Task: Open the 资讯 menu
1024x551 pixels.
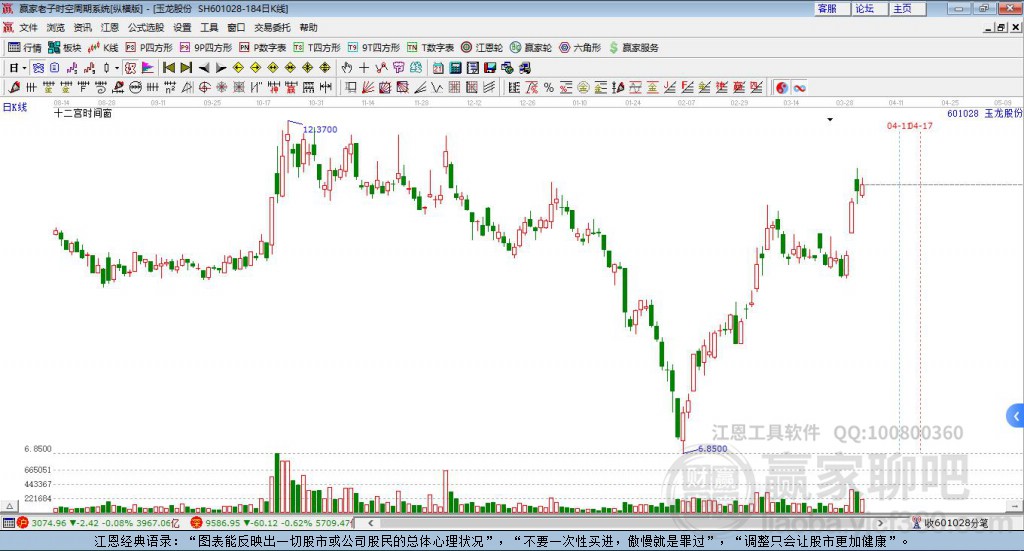Action: (82, 27)
